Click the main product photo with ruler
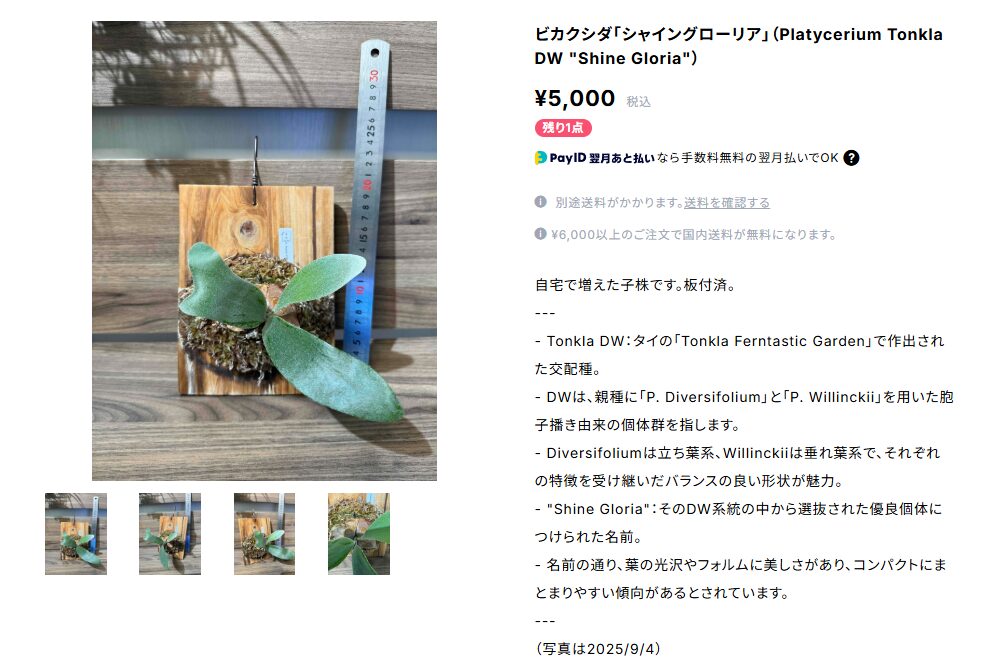986x665 pixels. tap(264, 251)
